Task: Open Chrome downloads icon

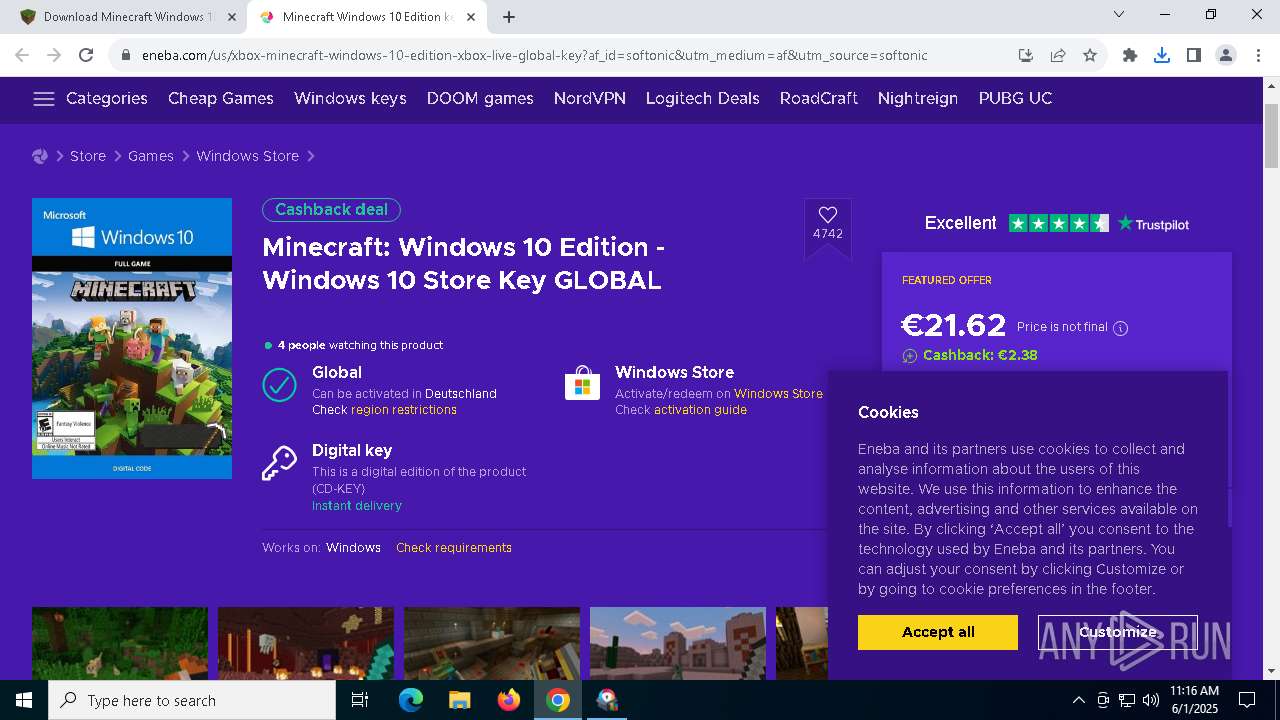Action: coord(1162,55)
